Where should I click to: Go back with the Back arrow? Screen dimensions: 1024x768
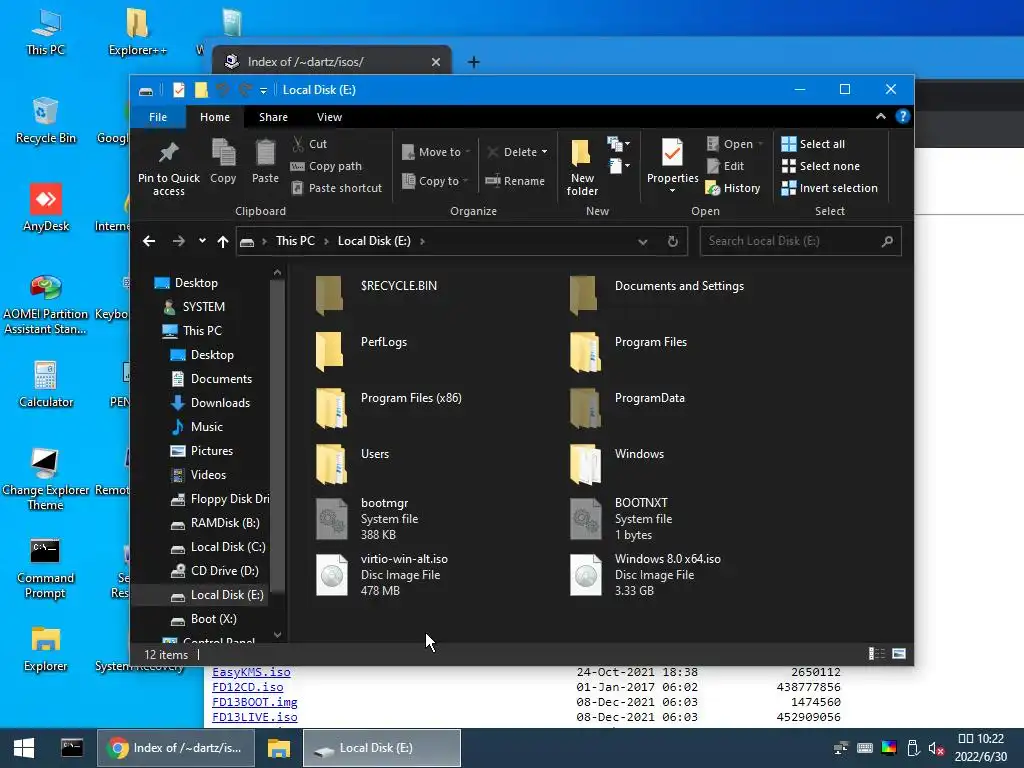pos(149,241)
